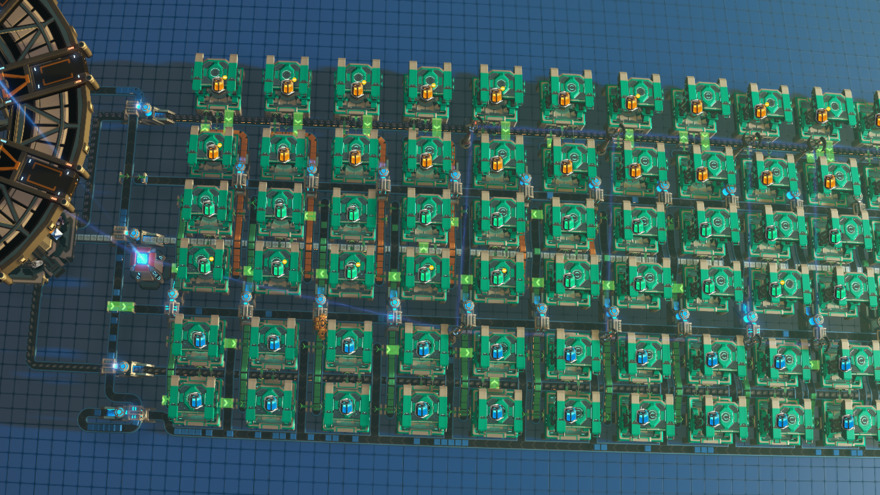
Task: Click orange cube icon on first top-row assembler
Action: [219, 85]
